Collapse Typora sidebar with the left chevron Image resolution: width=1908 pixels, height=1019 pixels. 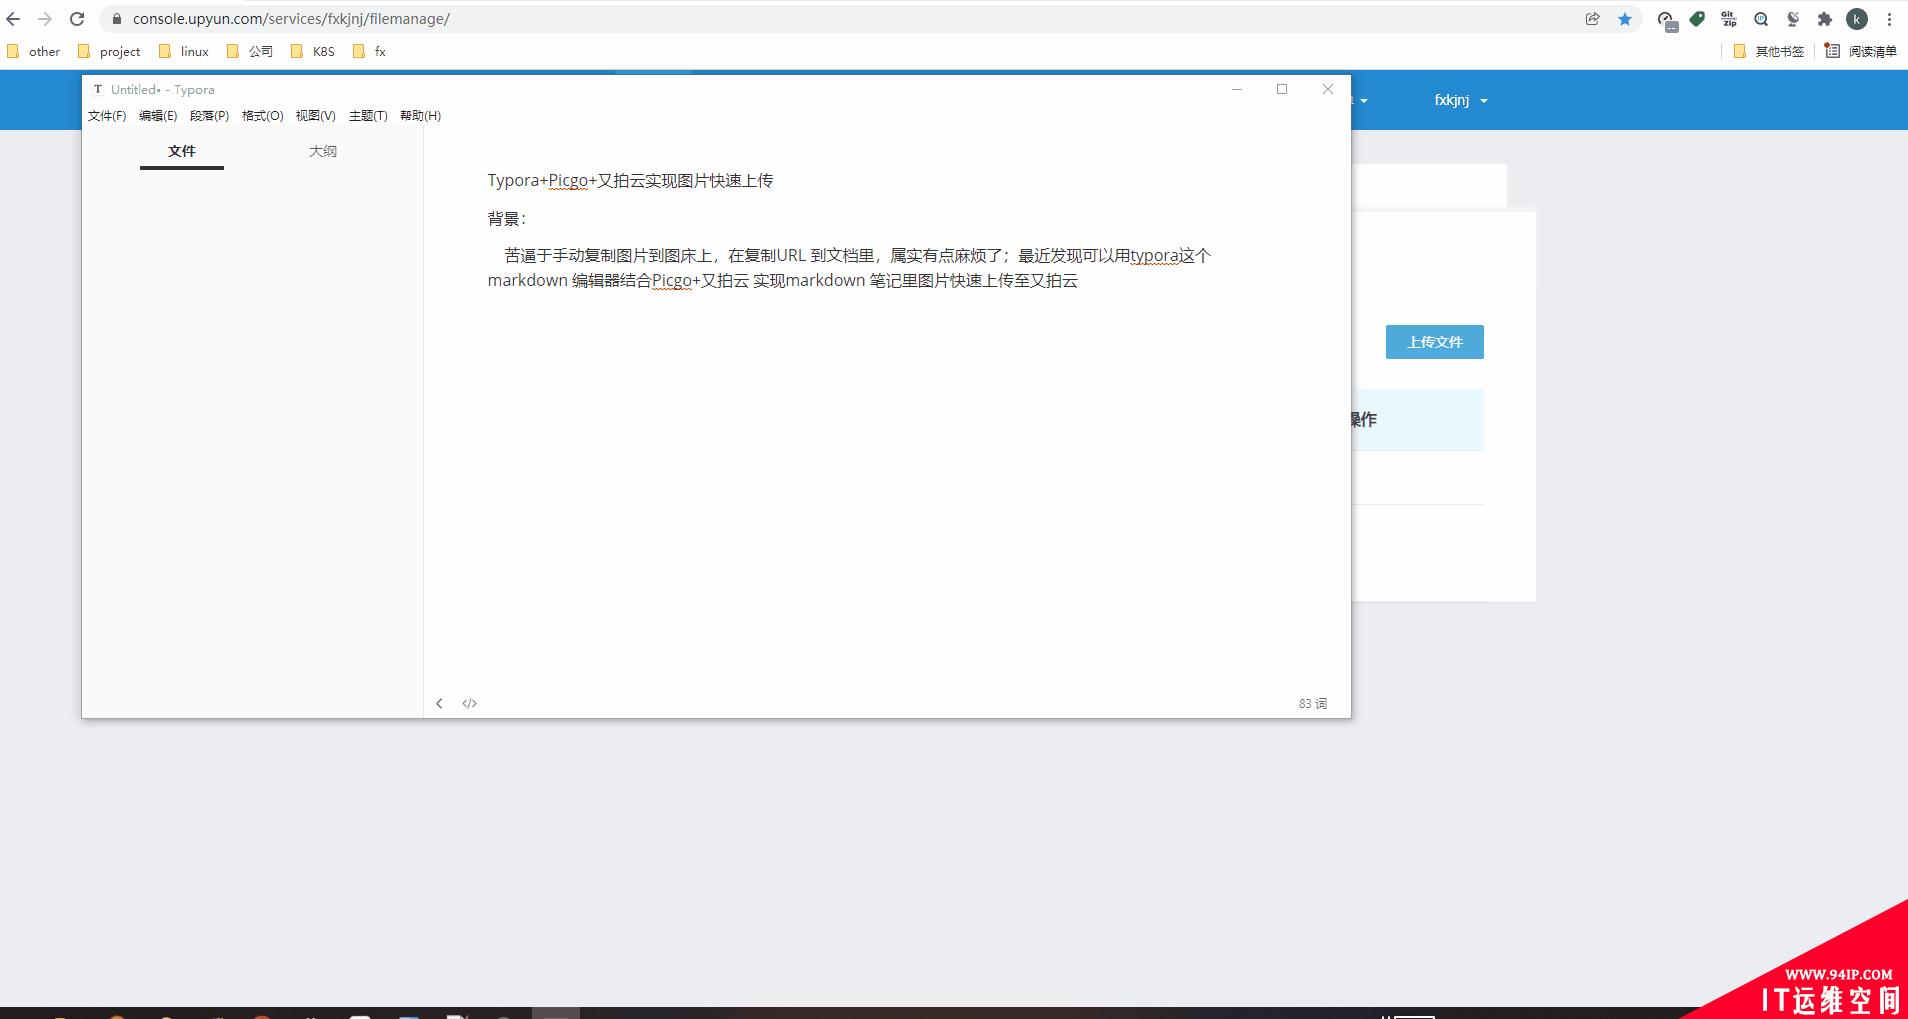pyautogui.click(x=439, y=703)
